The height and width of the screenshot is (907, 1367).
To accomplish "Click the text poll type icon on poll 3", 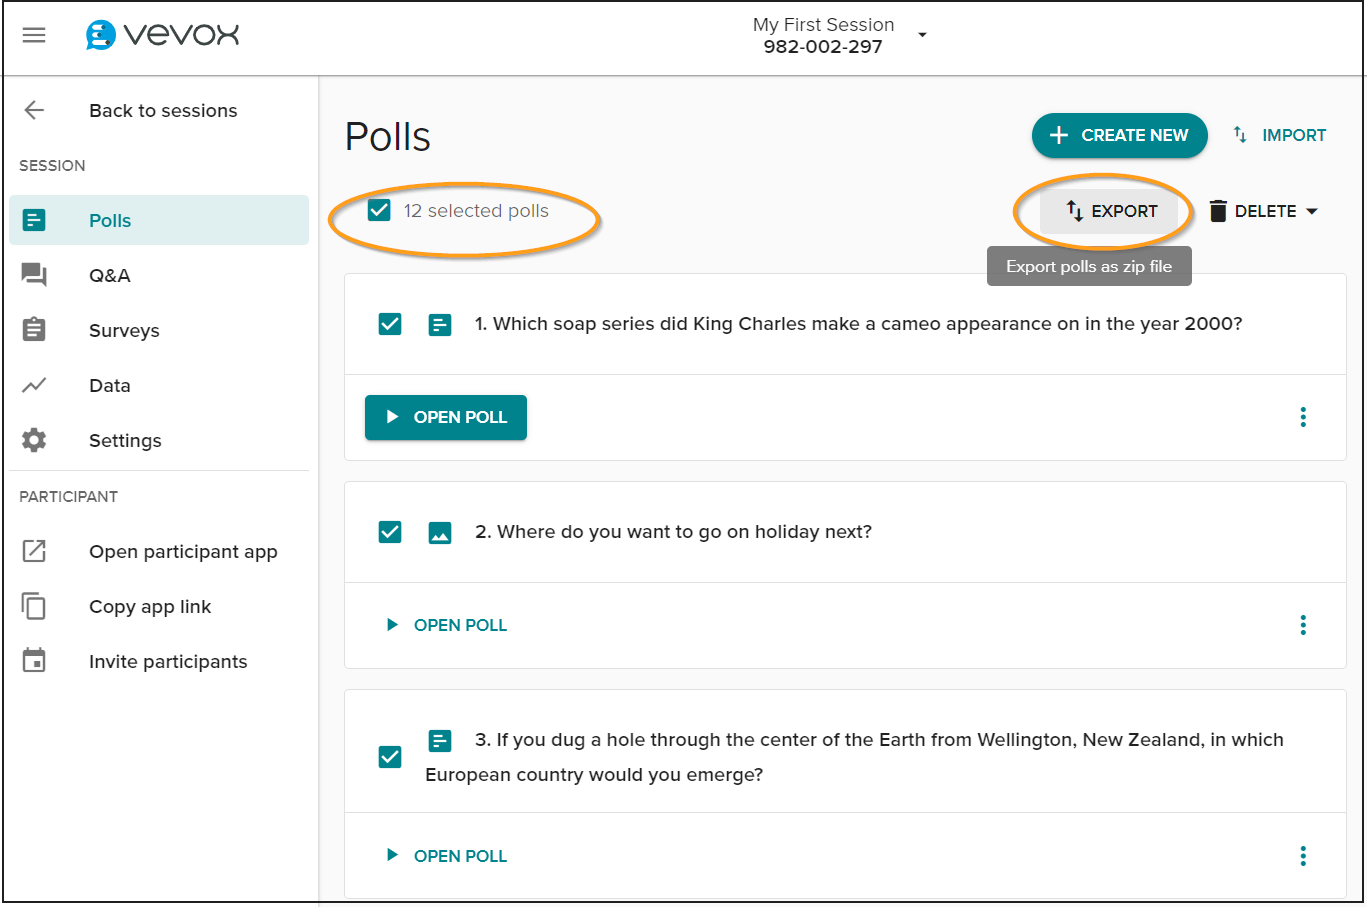I will [x=440, y=741].
